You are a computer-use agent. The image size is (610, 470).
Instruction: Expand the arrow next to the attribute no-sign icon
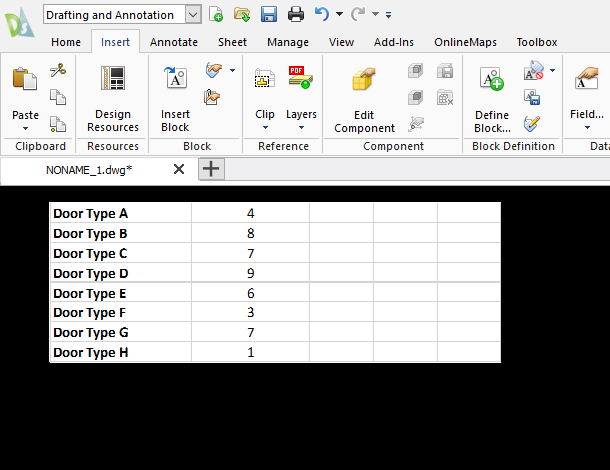552,70
